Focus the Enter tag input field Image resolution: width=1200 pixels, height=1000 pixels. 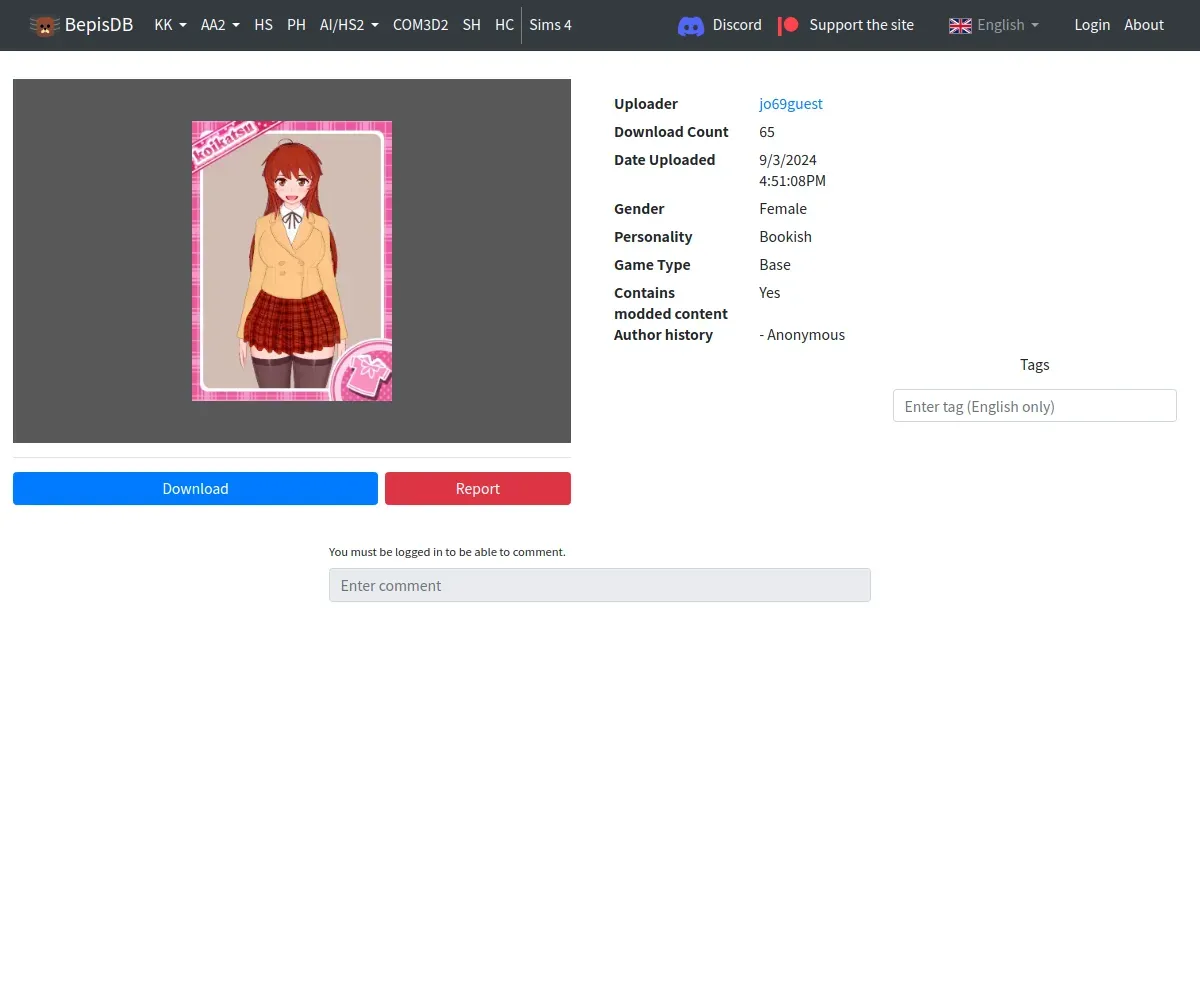coord(1034,406)
